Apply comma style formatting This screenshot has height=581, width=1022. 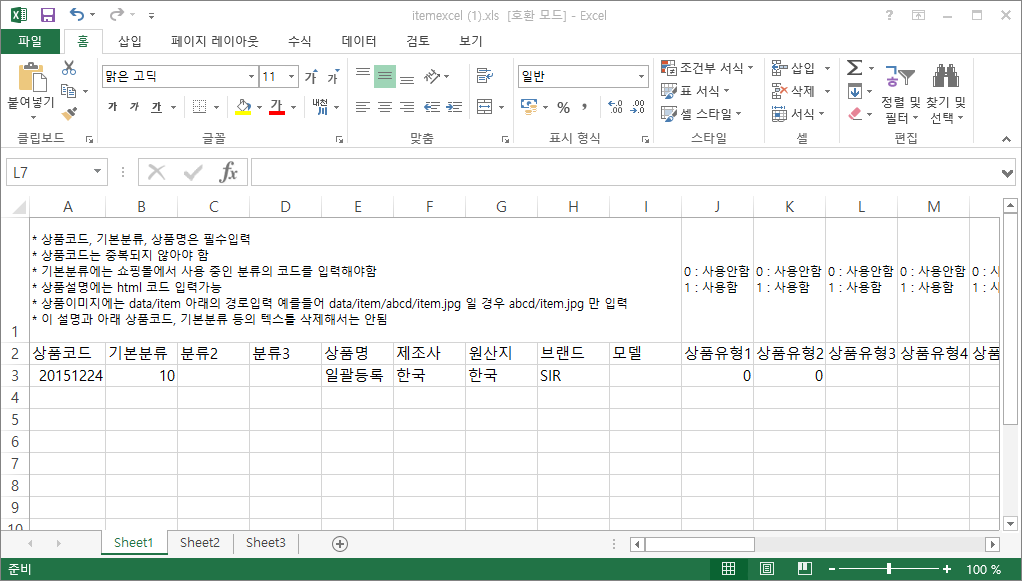(x=585, y=107)
